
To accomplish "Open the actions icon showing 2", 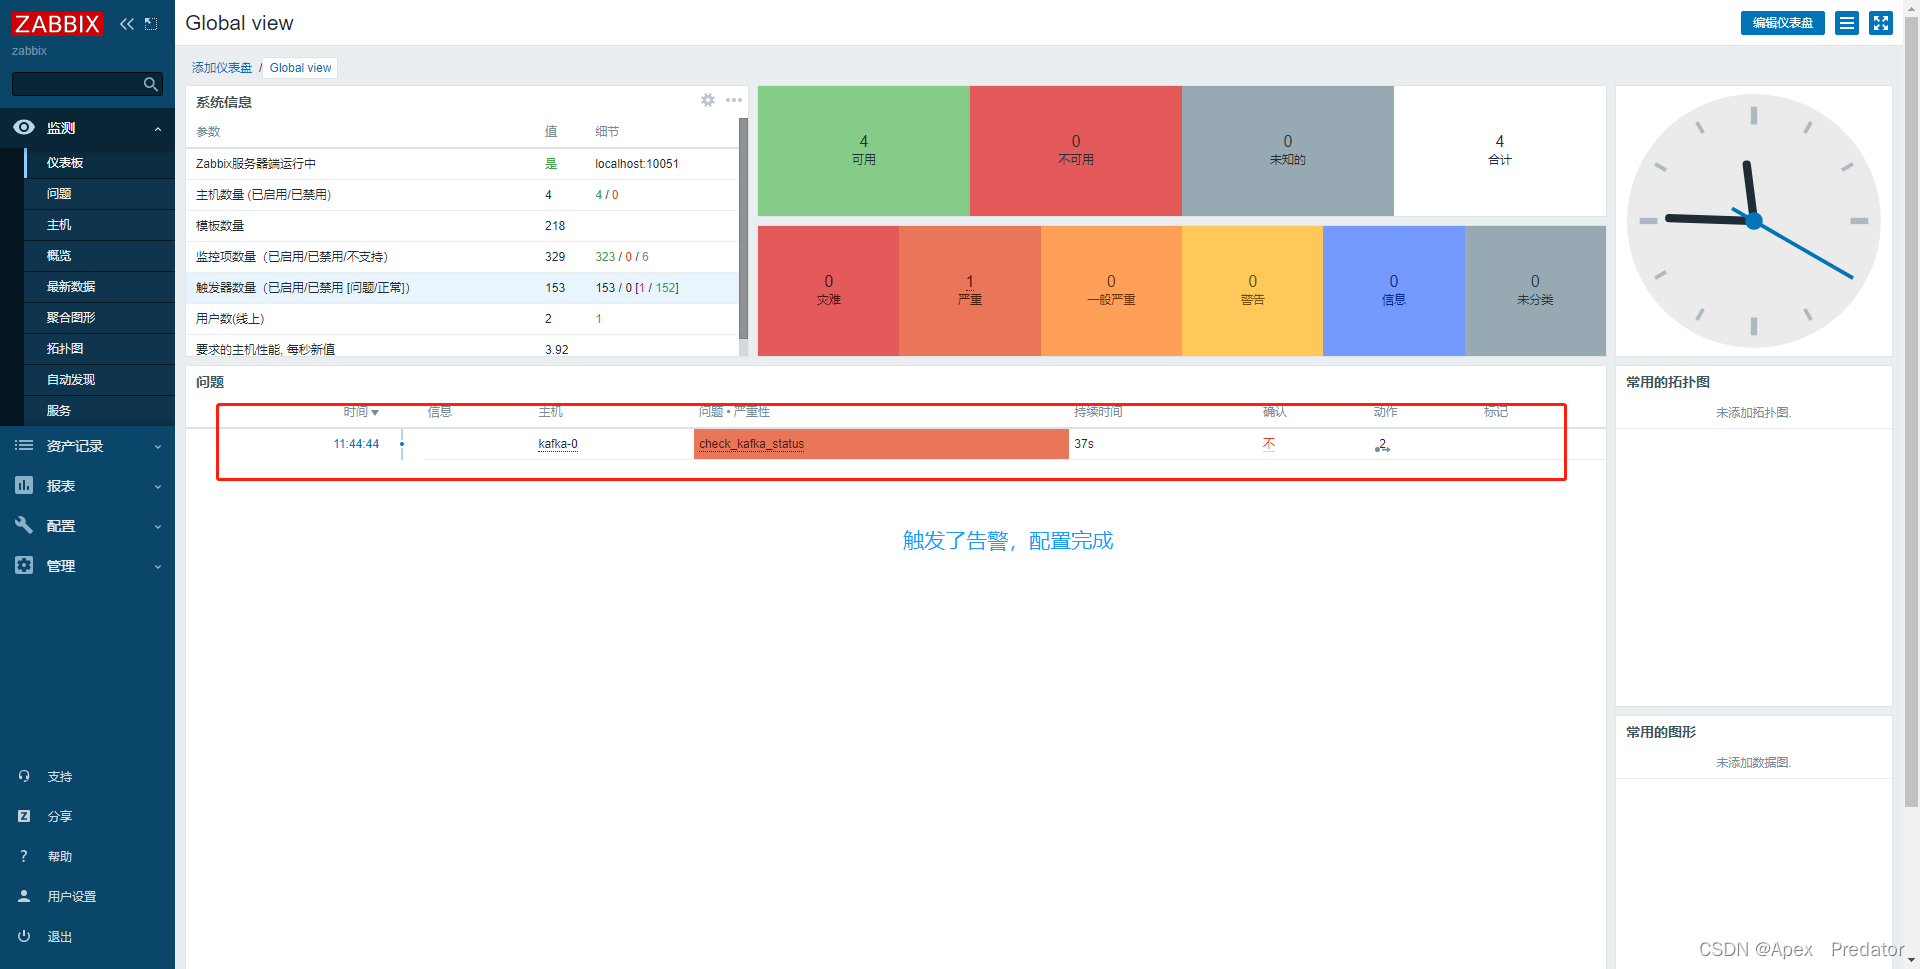I will tap(1382, 445).
